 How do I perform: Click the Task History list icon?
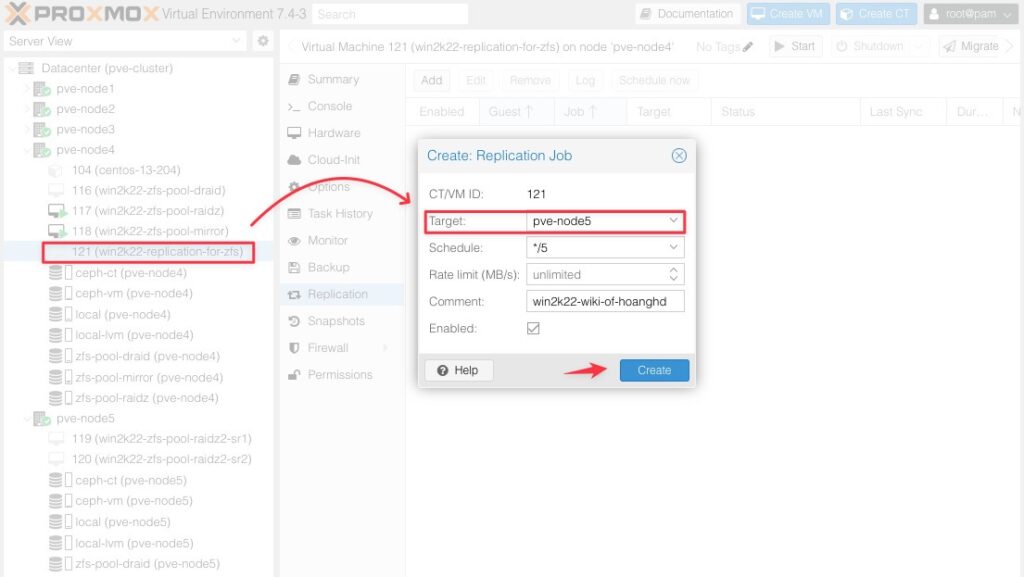[x=294, y=213]
